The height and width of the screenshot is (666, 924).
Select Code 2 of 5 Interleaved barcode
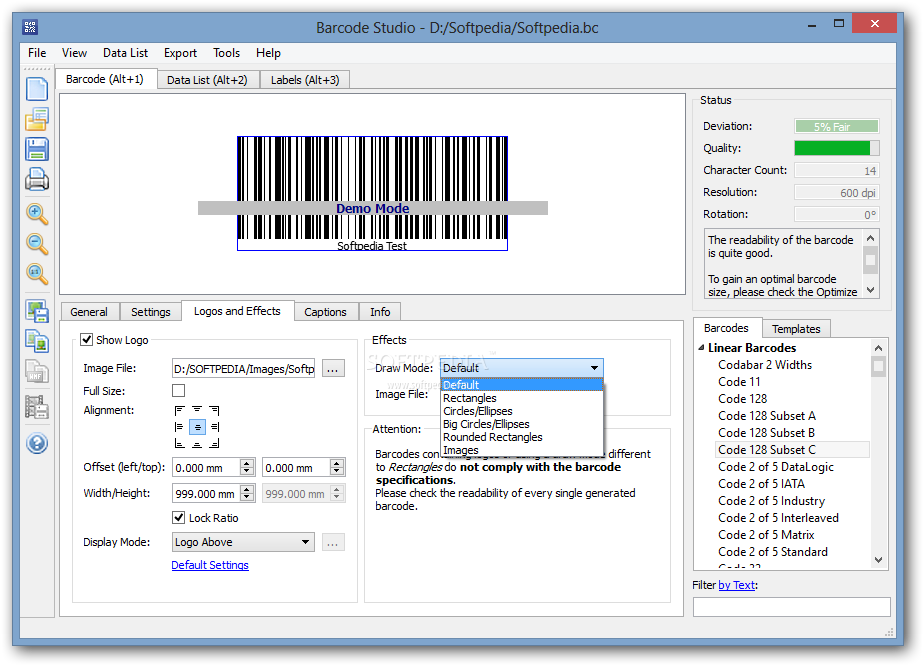tap(778, 517)
